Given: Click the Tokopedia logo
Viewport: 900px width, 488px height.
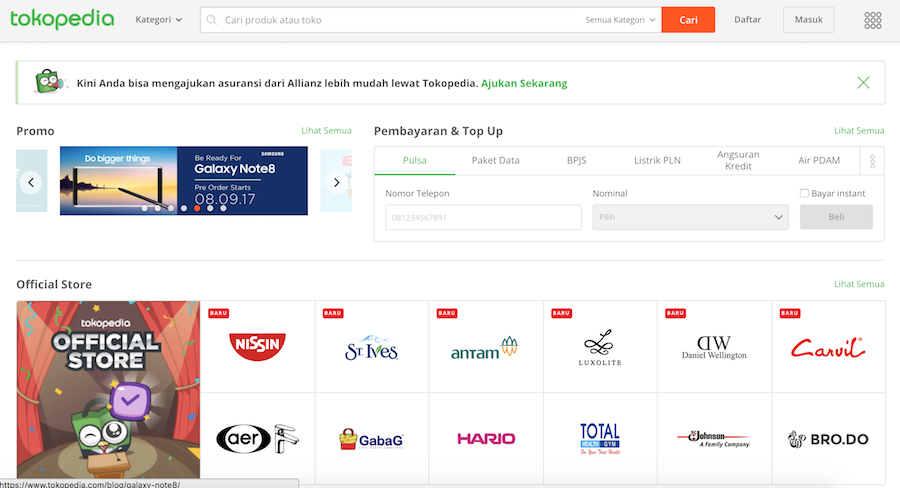Looking at the screenshot, I should [62, 20].
